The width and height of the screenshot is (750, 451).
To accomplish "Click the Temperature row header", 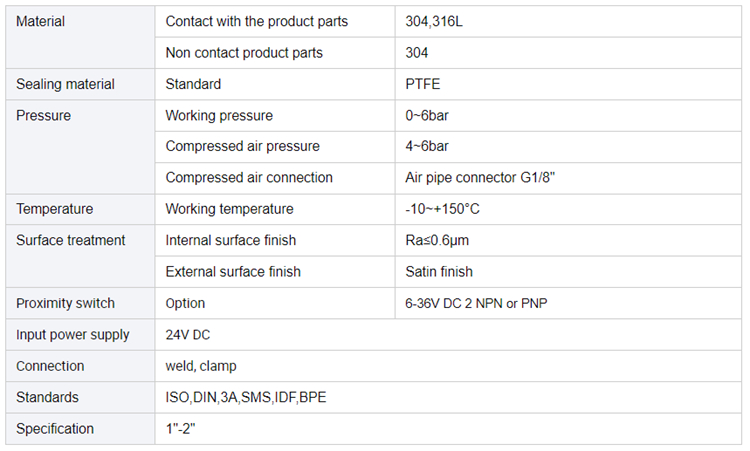I will [x=80, y=209].
